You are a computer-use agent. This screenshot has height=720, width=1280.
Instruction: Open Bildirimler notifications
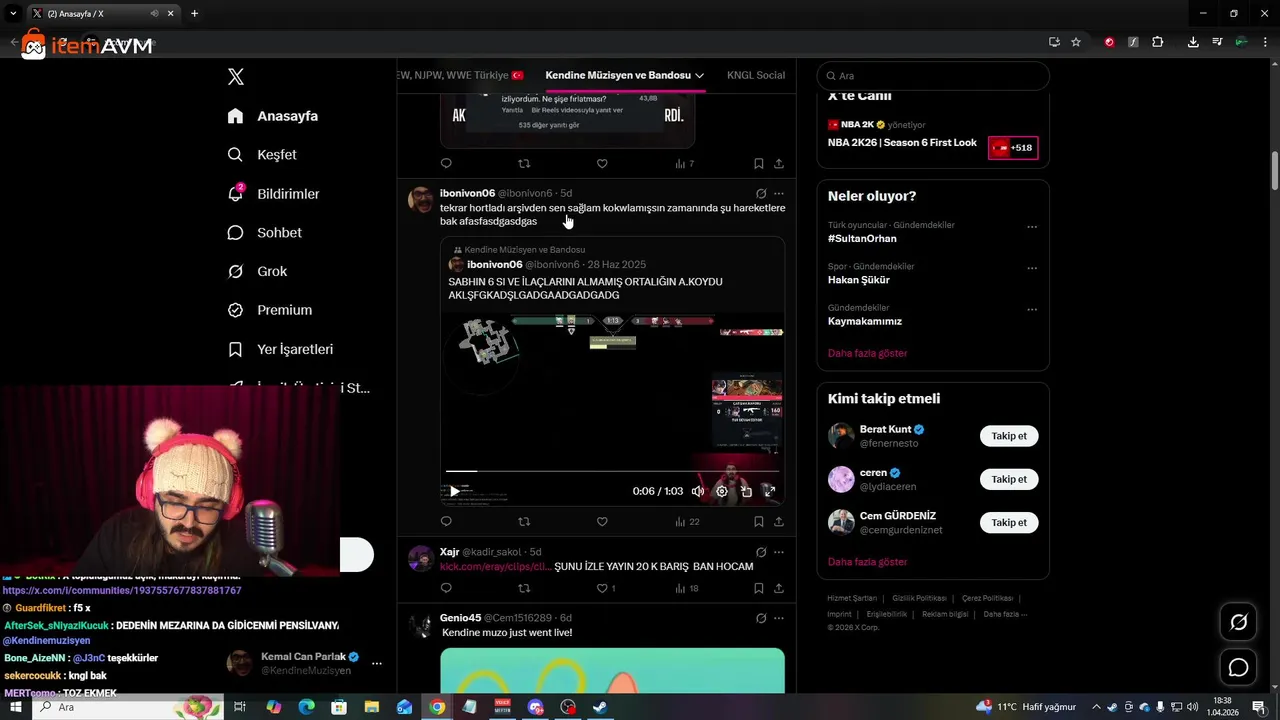coord(274,194)
